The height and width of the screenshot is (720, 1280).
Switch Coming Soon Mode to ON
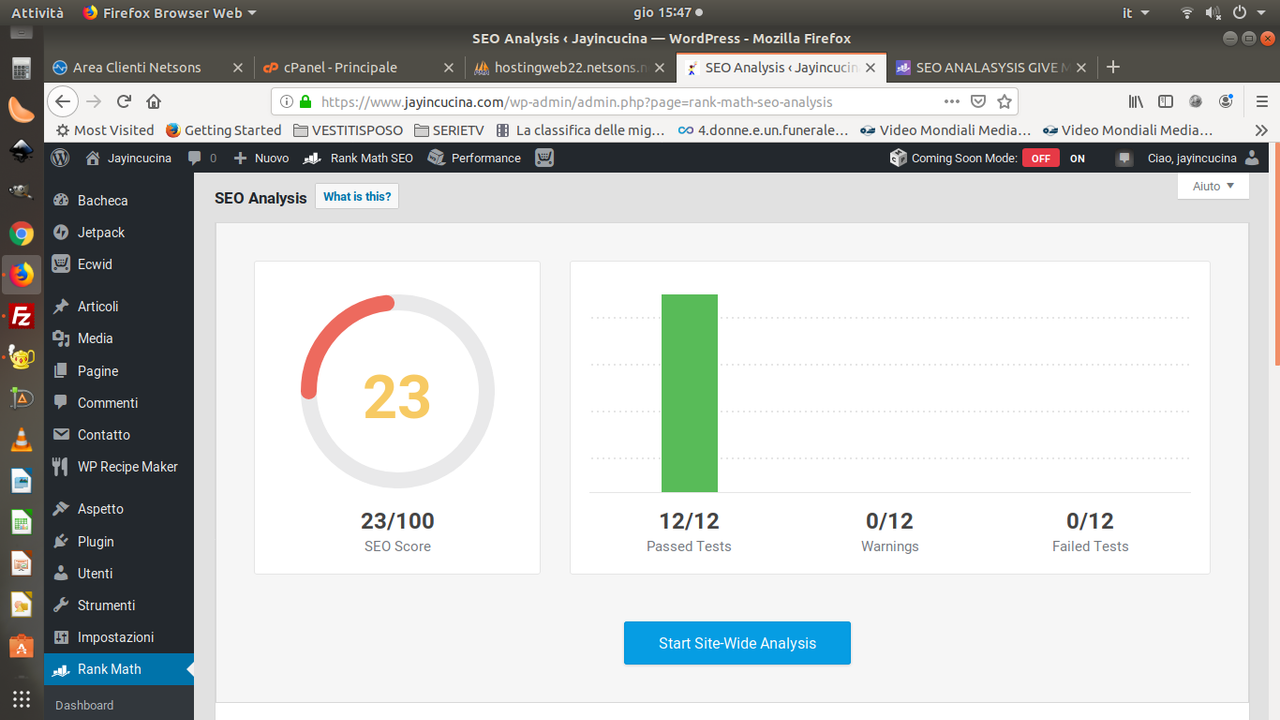tap(1077, 158)
